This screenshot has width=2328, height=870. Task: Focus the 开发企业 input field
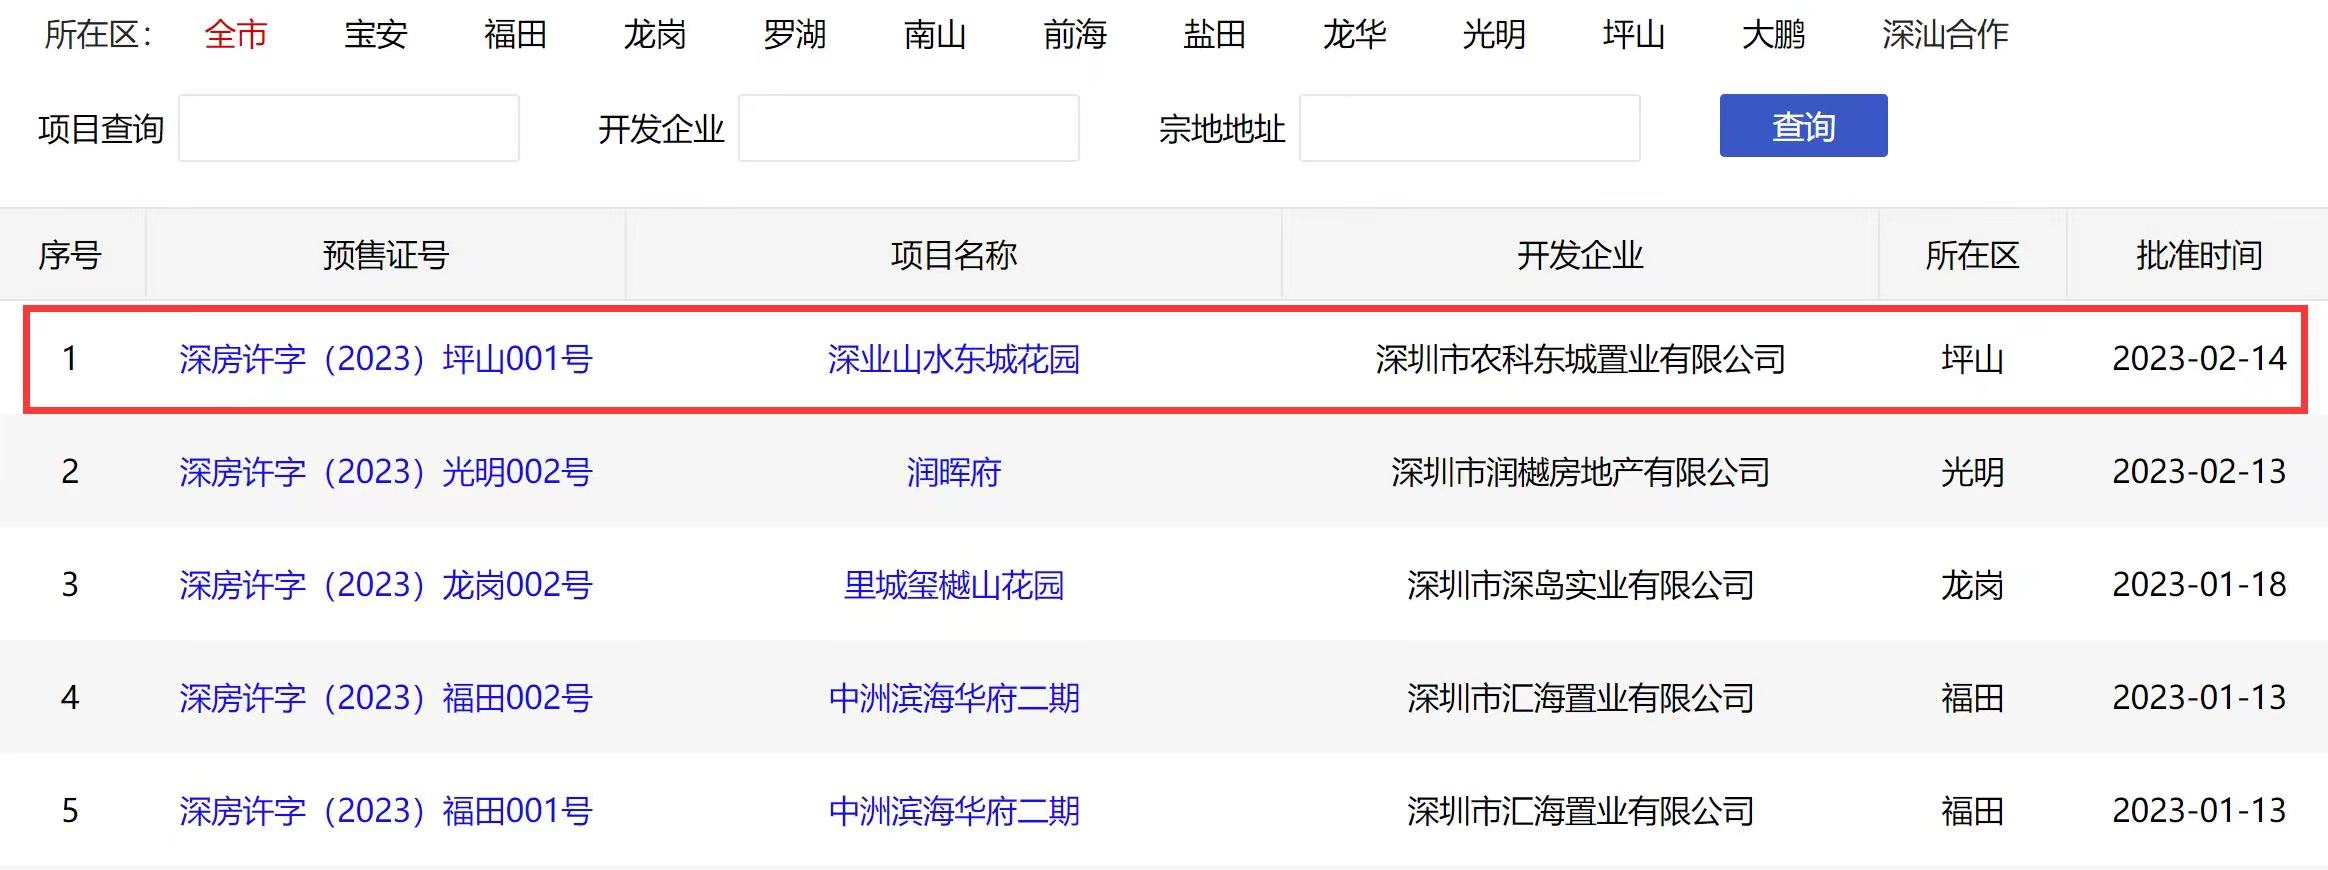pyautogui.click(x=909, y=128)
